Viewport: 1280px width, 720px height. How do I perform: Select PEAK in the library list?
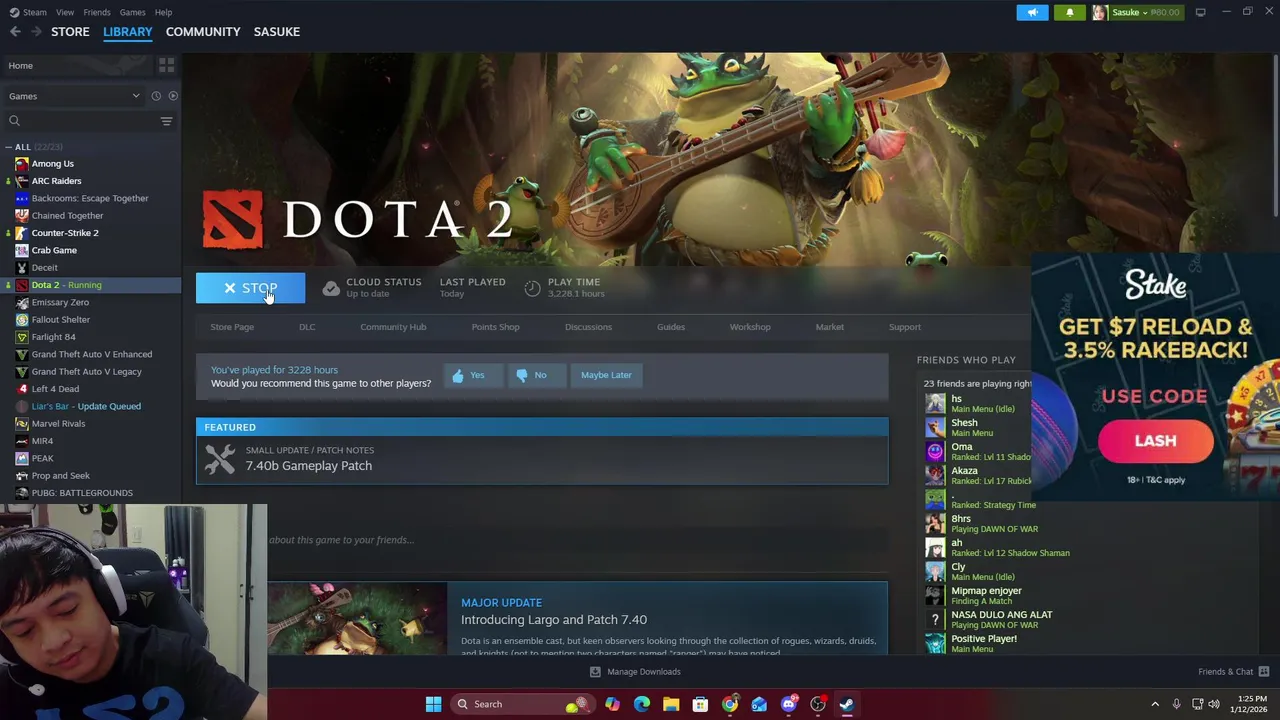coord(42,458)
